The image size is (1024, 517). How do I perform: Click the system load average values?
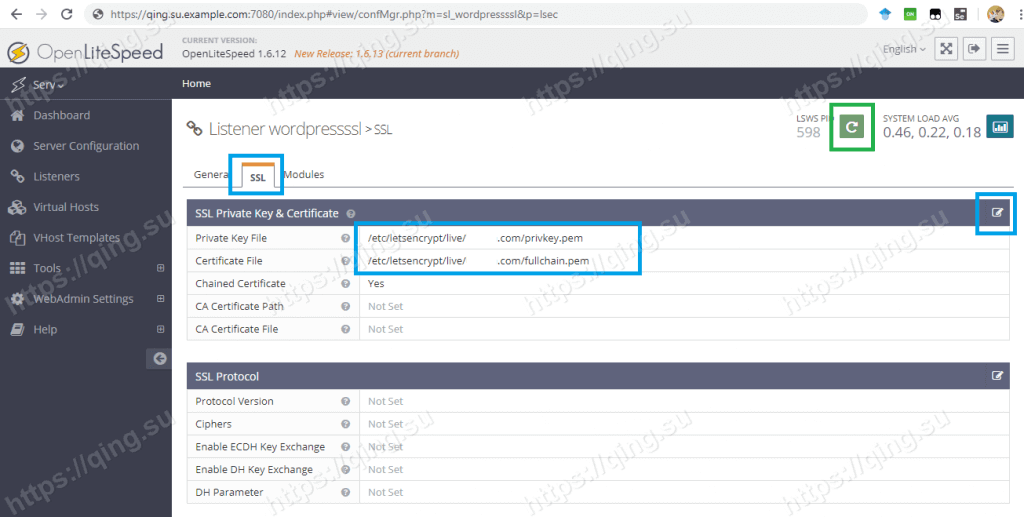coord(932,133)
